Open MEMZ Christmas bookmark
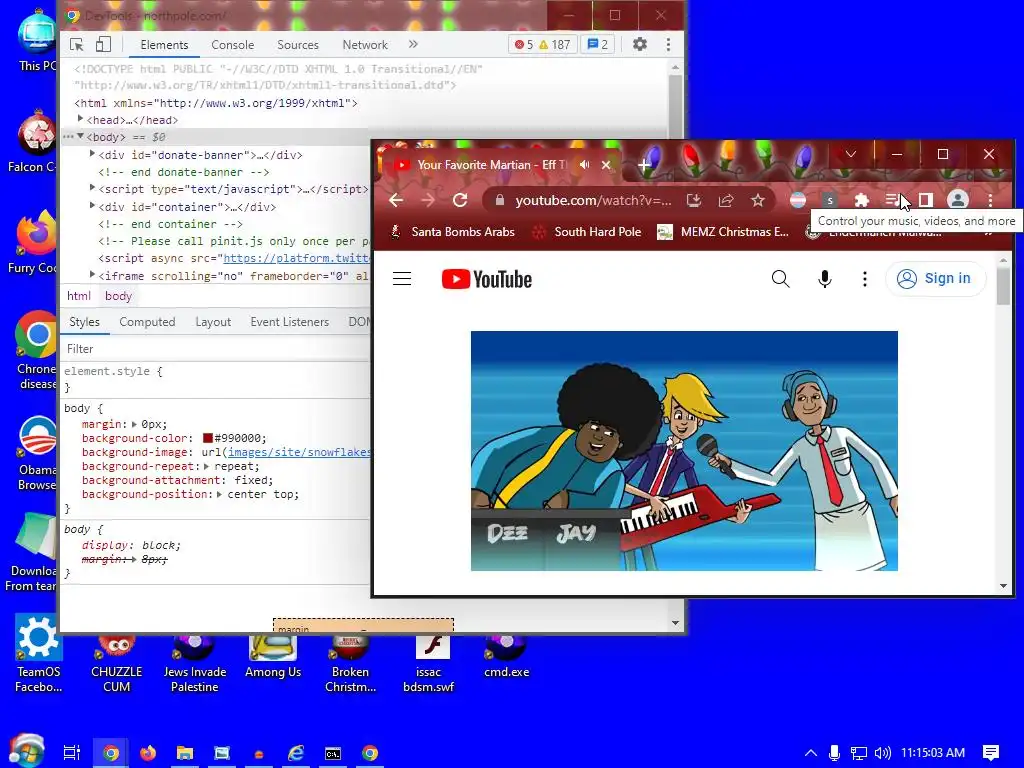This screenshot has height=768, width=1024. tap(724, 232)
